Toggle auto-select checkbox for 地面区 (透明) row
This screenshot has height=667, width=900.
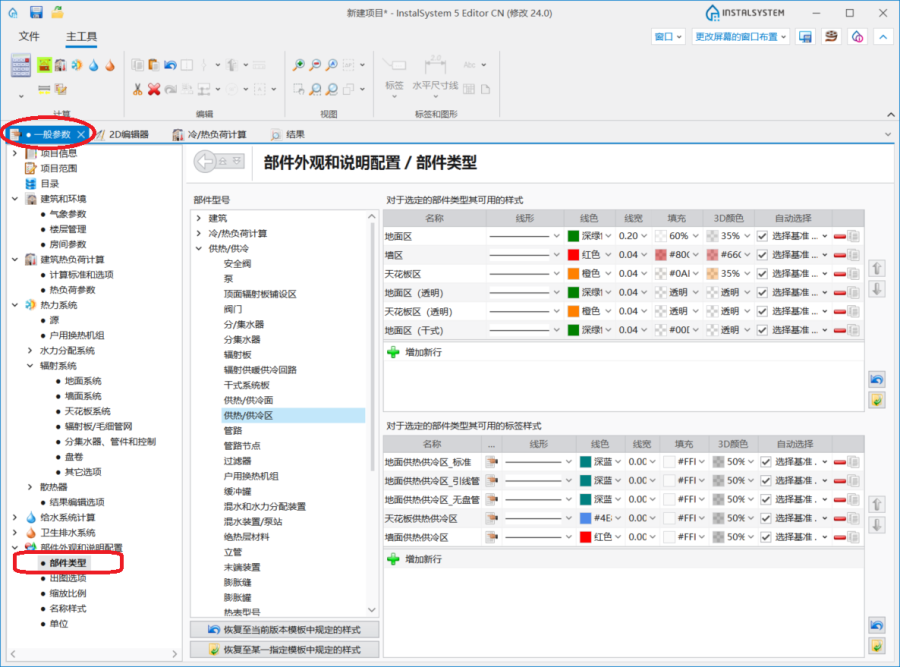[x=762, y=293]
